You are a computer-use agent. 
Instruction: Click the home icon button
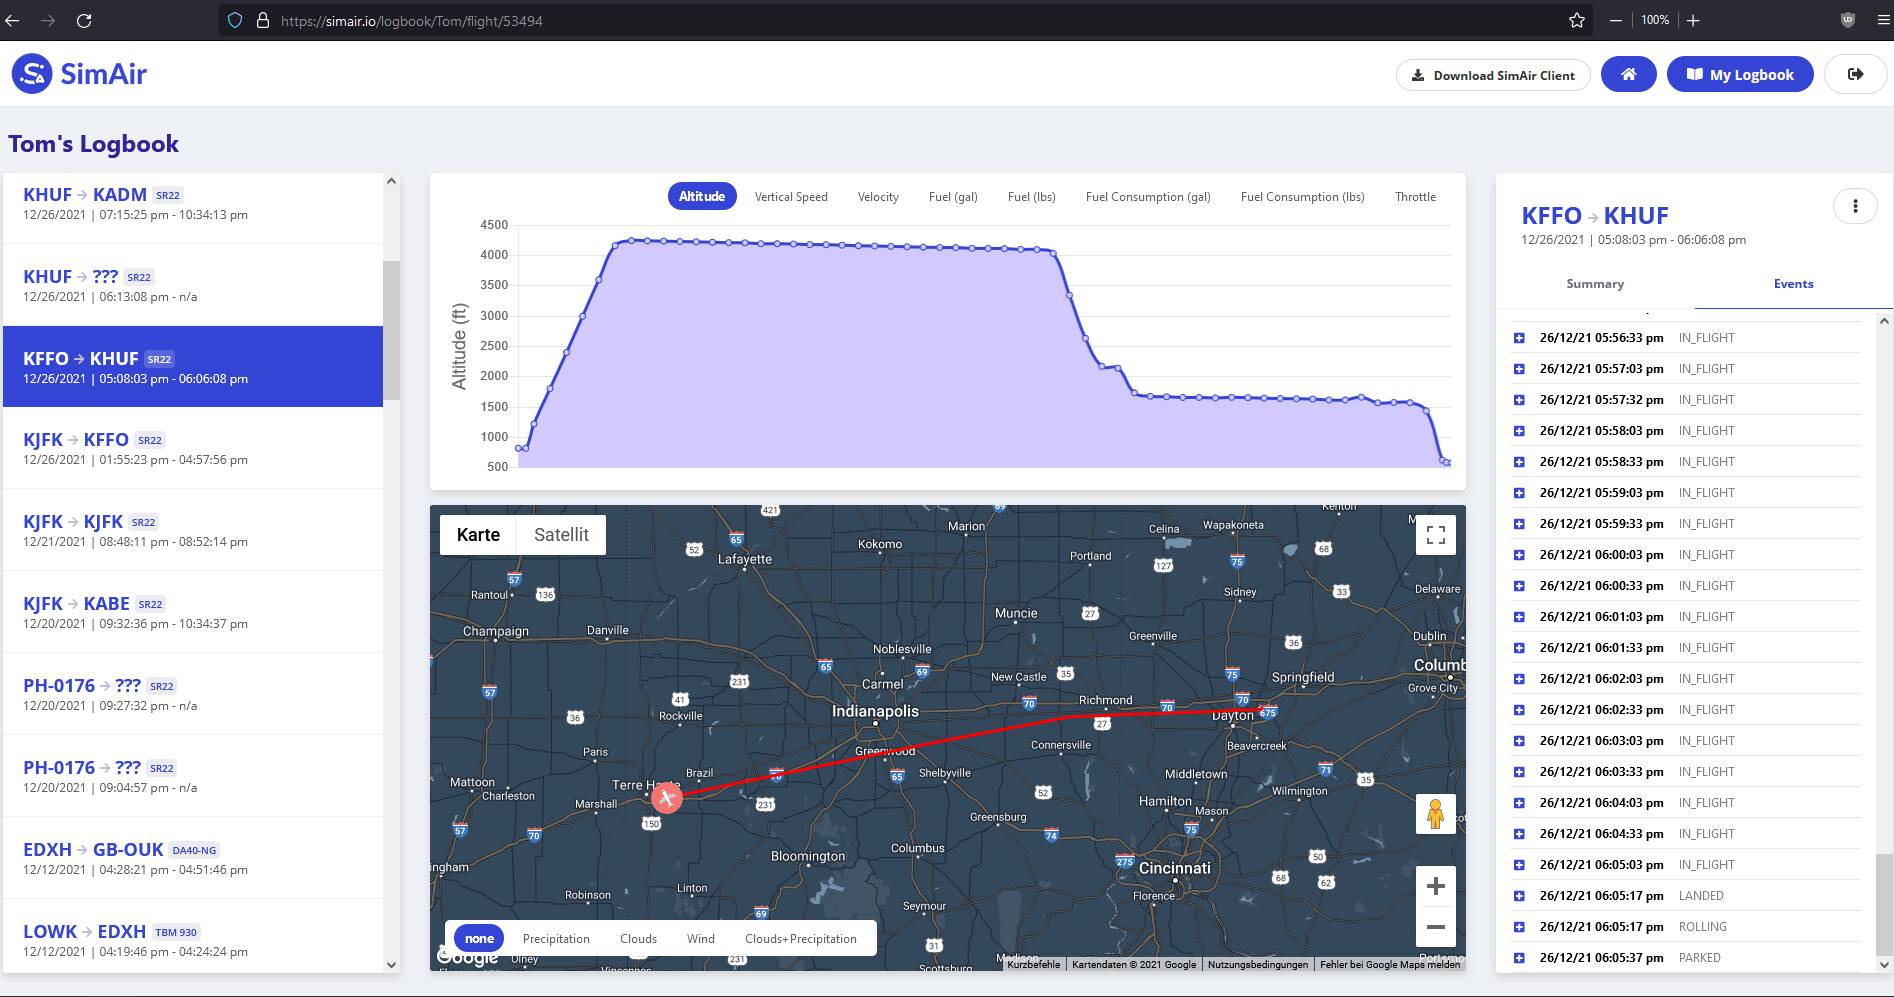tap(1628, 74)
